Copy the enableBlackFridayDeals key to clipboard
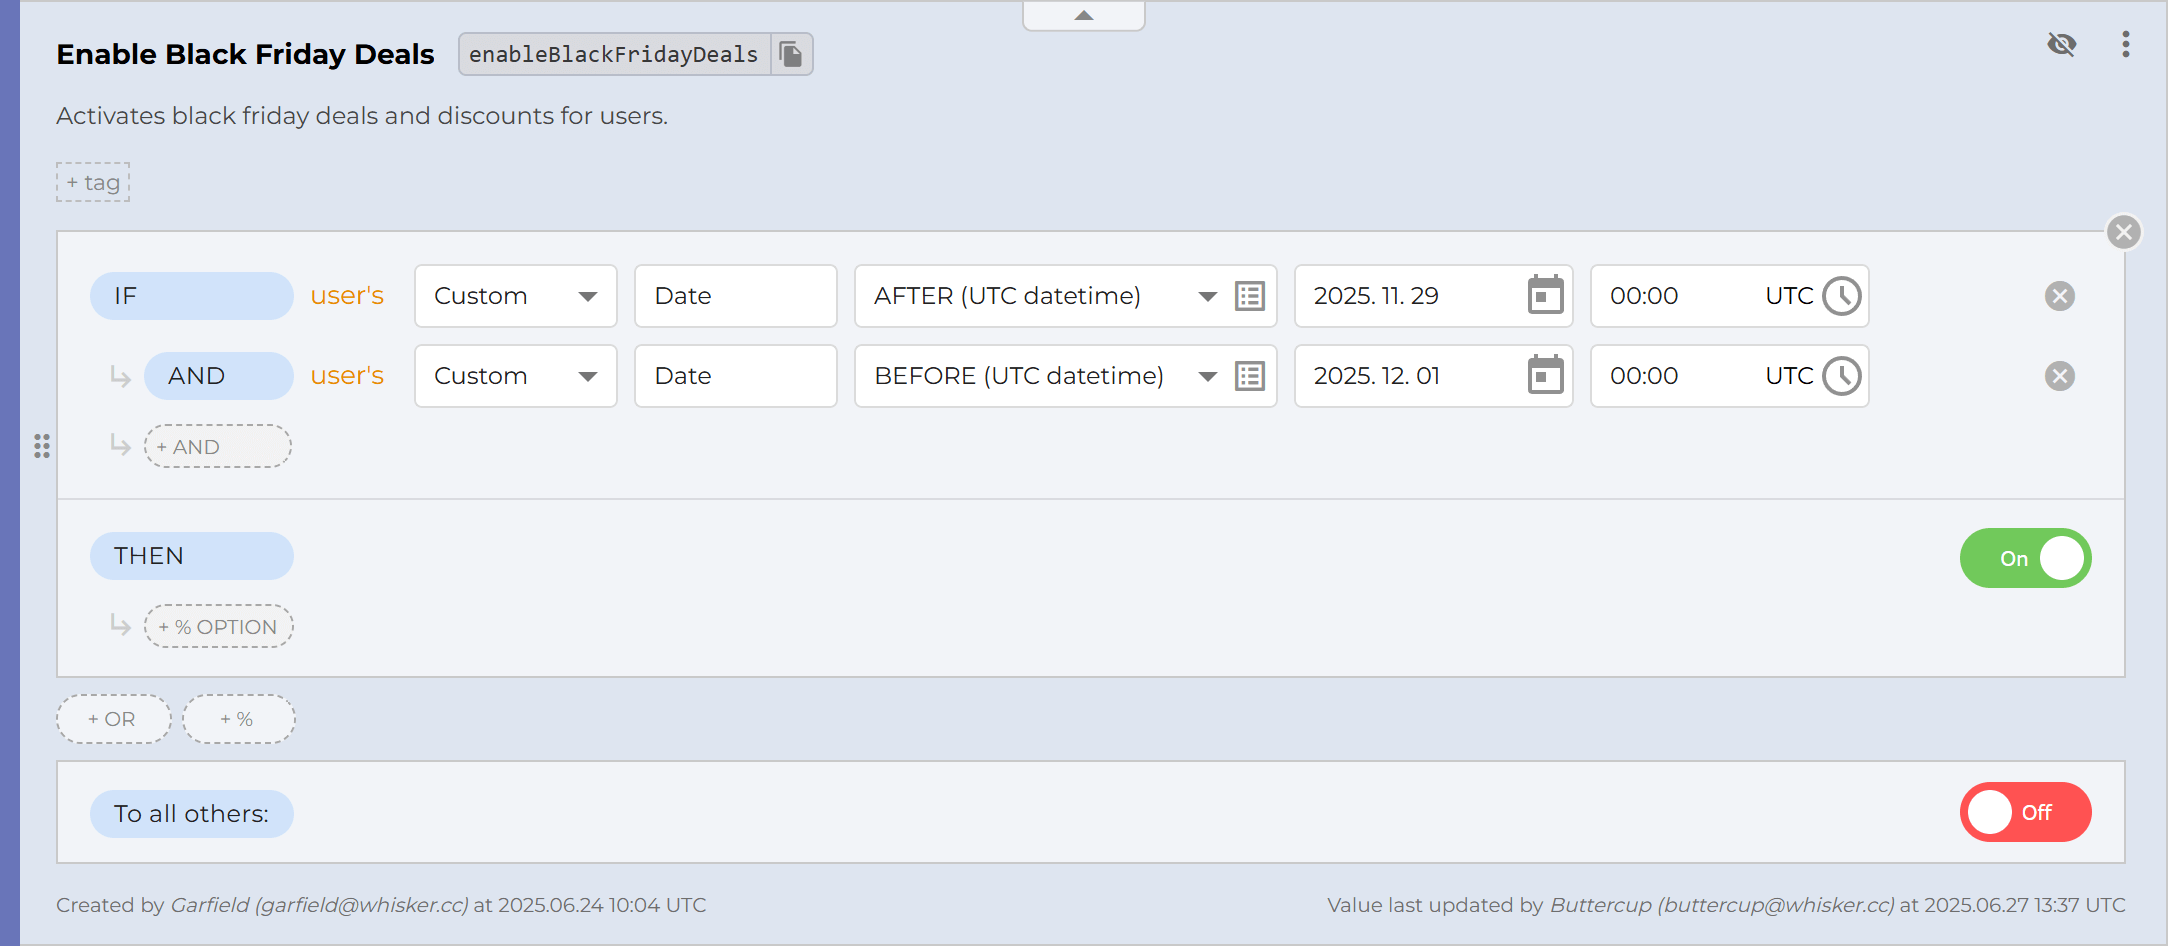Image resolution: width=2168 pixels, height=946 pixels. 791,54
